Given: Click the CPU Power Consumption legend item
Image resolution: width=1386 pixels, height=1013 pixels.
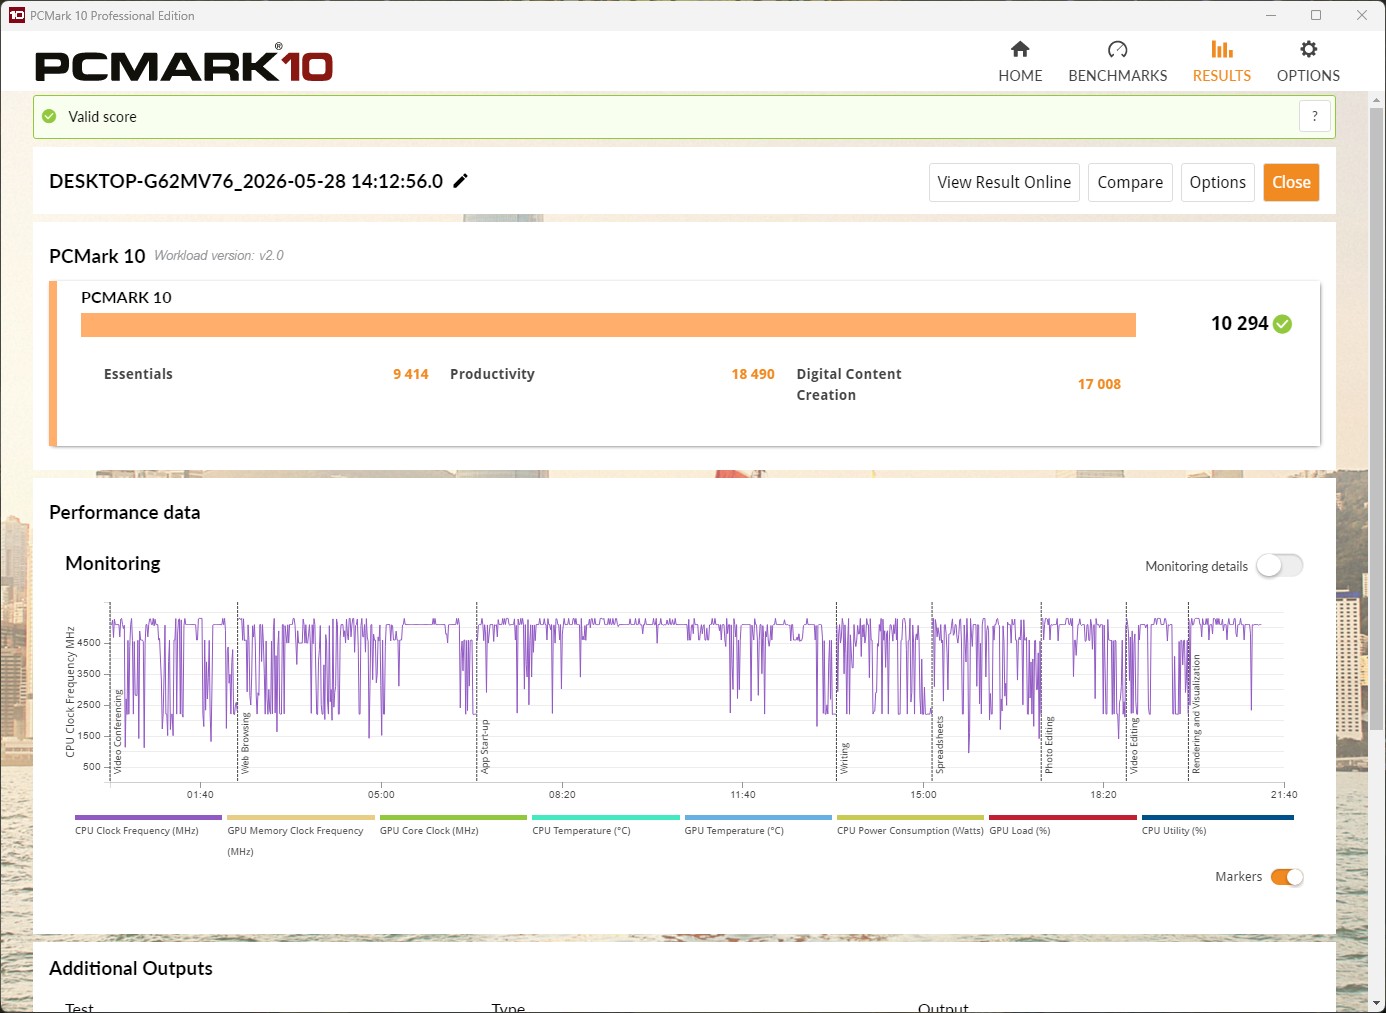Looking at the screenshot, I should 910,825.
